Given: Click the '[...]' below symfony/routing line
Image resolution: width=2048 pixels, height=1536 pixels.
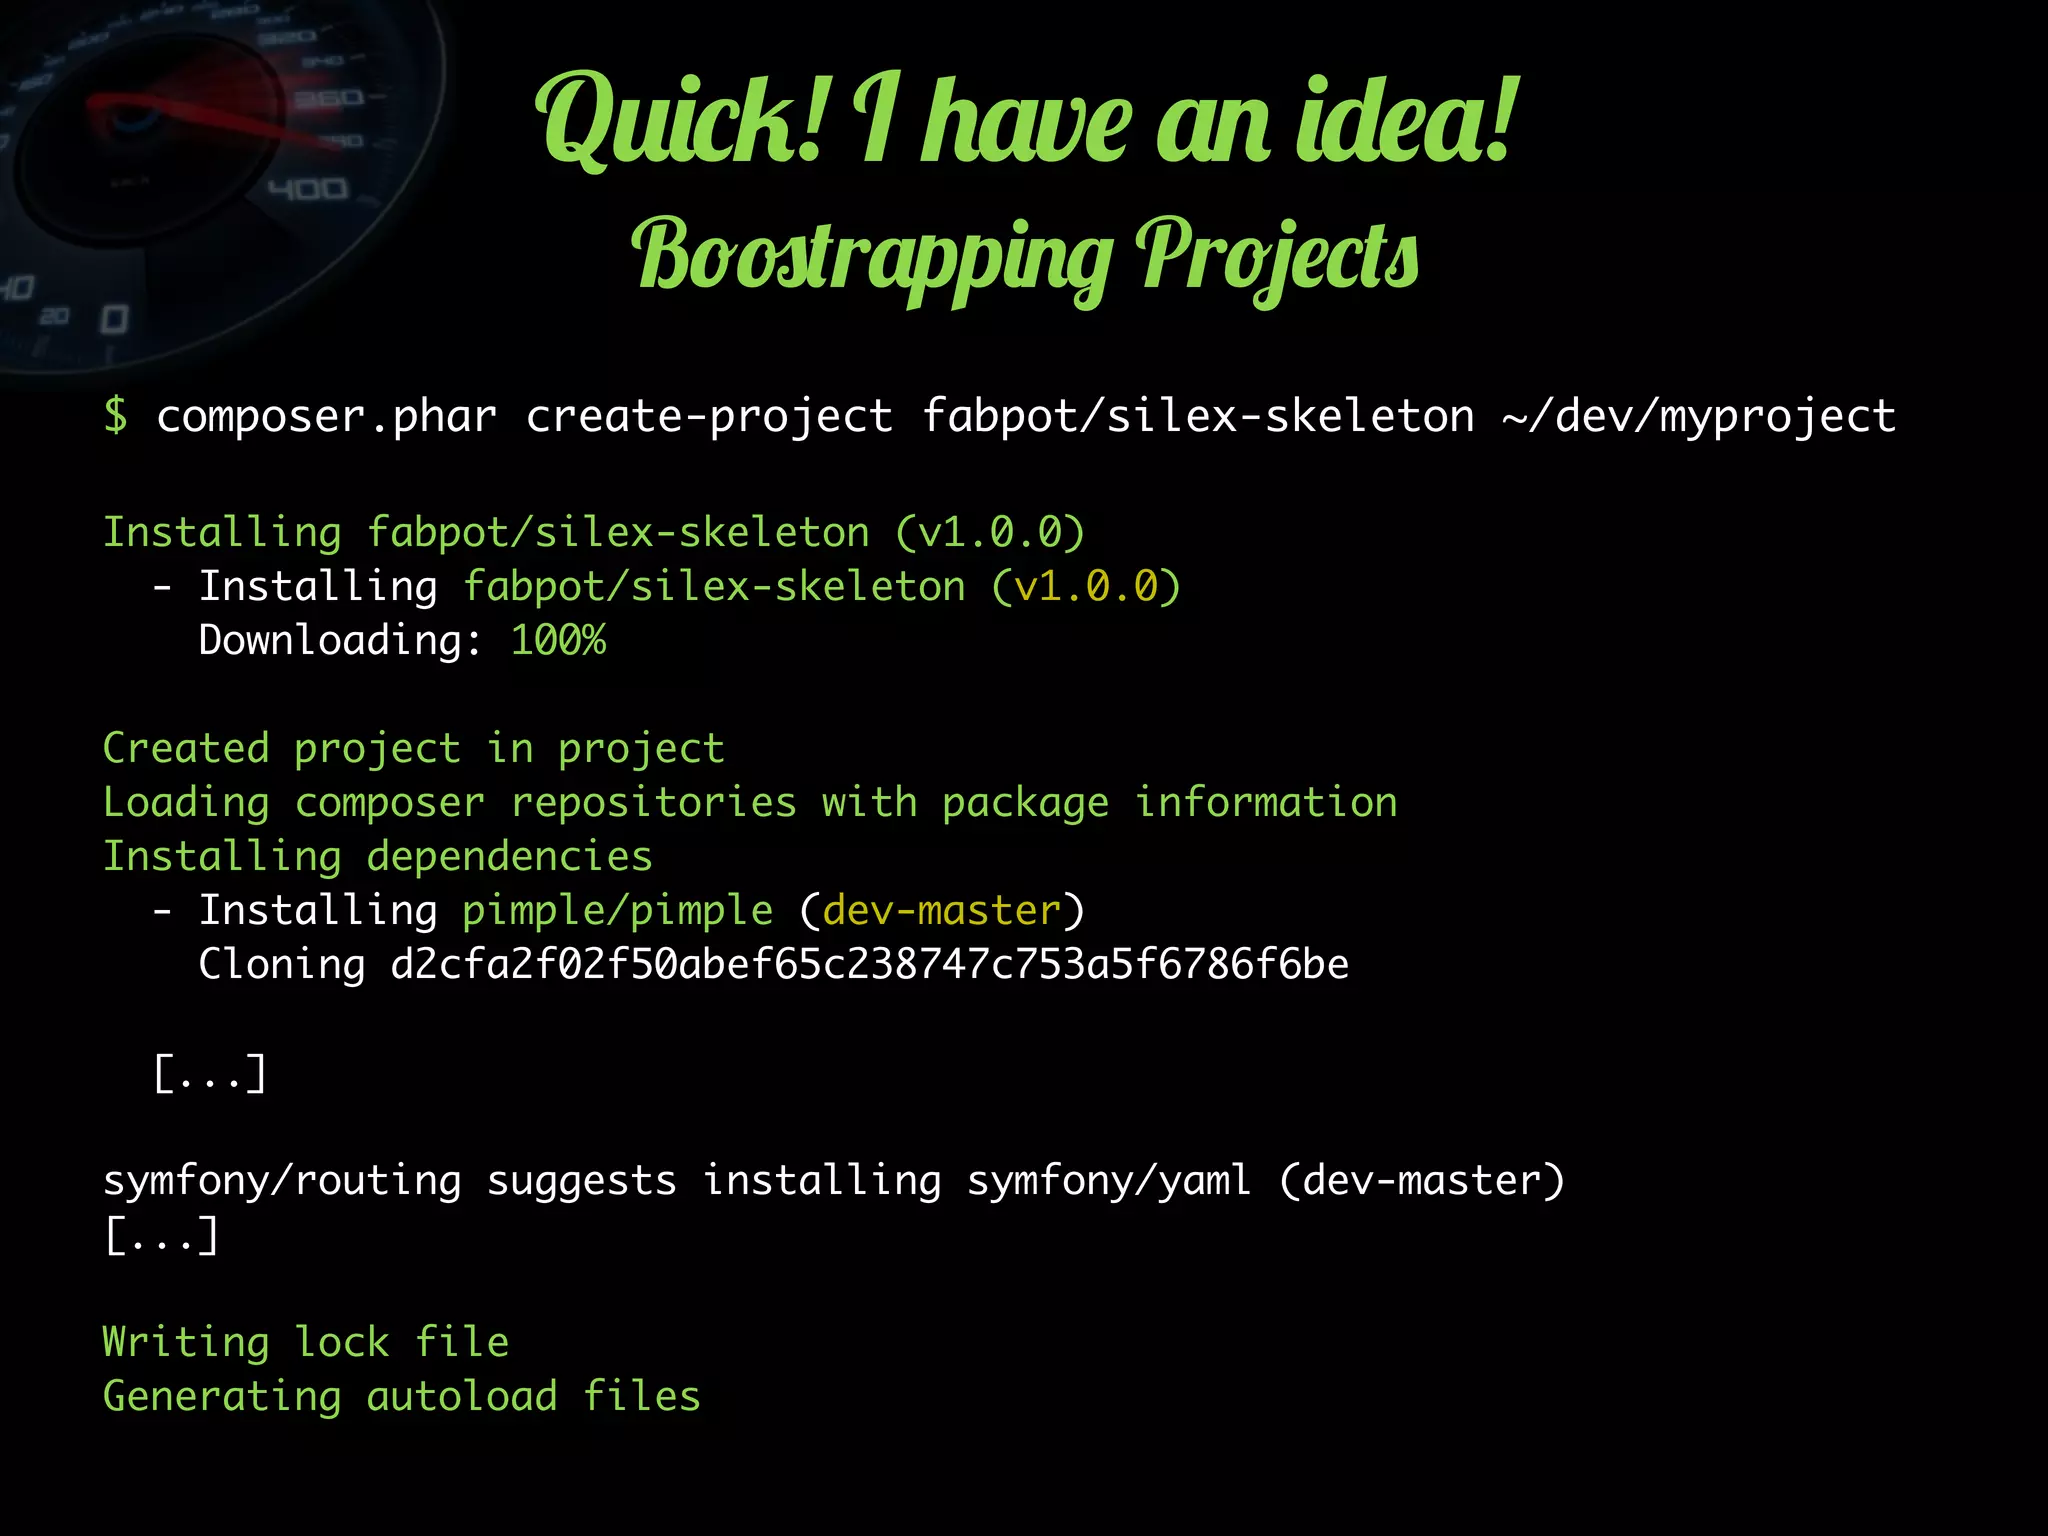Looking at the screenshot, I should coord(160,1235).
